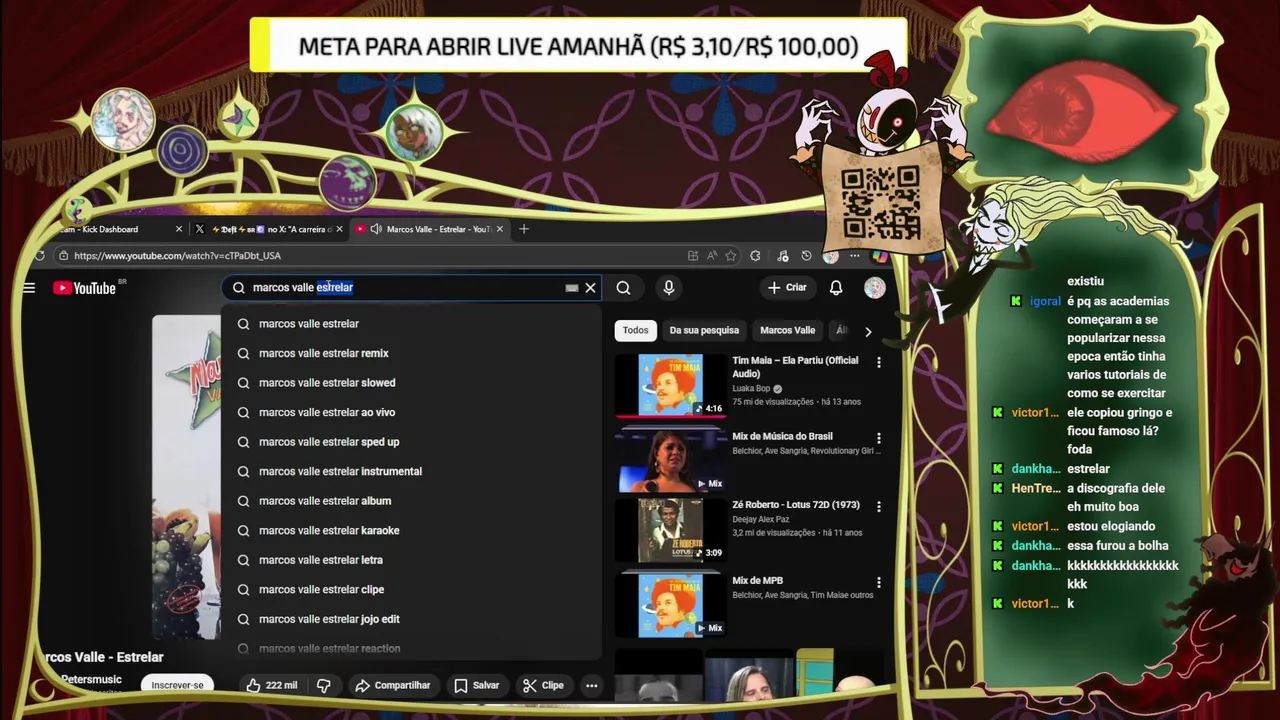Screen dimensions: 1280x720
Task: Close the Kick Dashboard browser tab
Action: [x=179, y=229]
